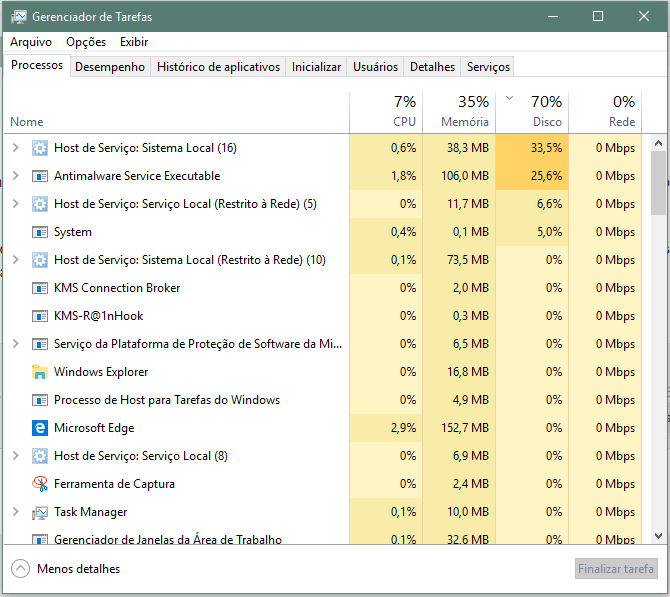Switch to Histórico de aplicativos tab
Viewport: 670px width, 597px height.
tap(218, 67)
